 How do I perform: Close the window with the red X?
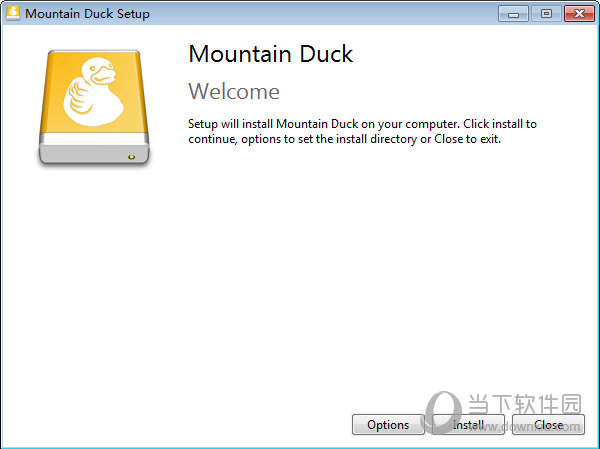[x=579, y=14]
